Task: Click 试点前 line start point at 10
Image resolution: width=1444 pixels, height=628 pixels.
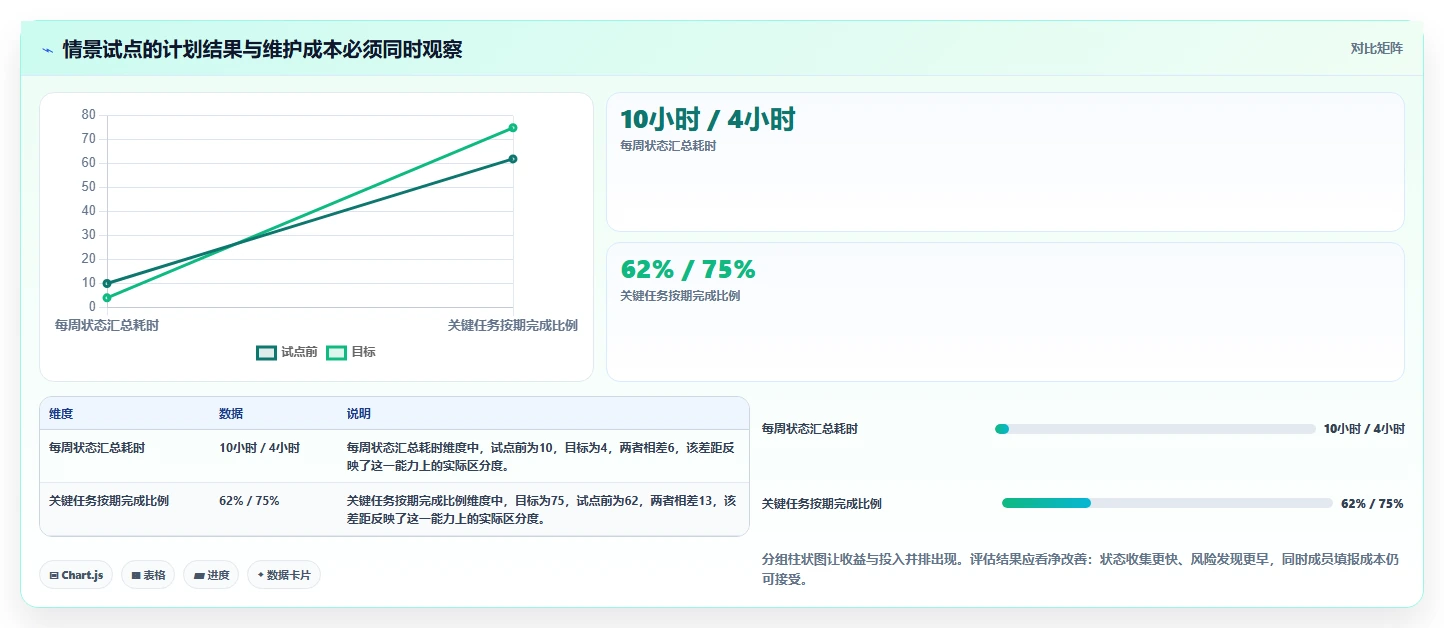Action: coord(107,283)
